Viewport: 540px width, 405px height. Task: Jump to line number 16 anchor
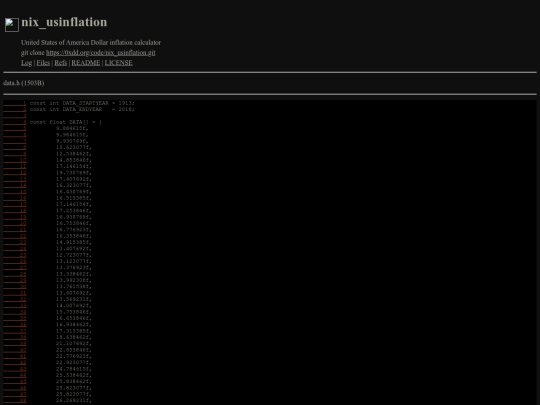pos(15,198)
